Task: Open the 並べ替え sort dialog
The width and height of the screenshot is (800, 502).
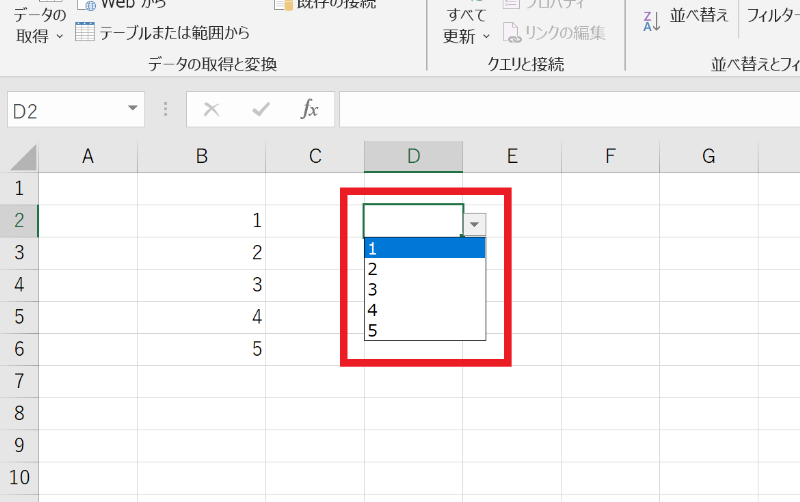Action: click(x=698, y=15)
